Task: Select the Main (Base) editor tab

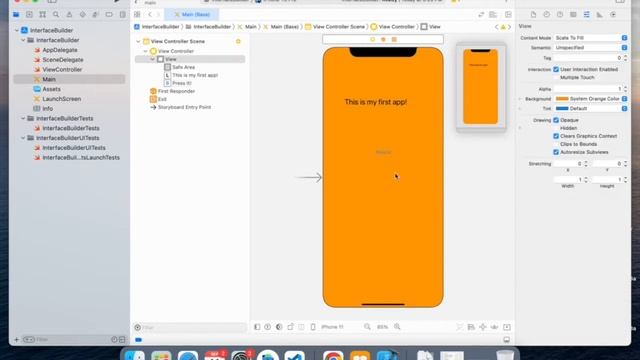Action: coord(191,15)
